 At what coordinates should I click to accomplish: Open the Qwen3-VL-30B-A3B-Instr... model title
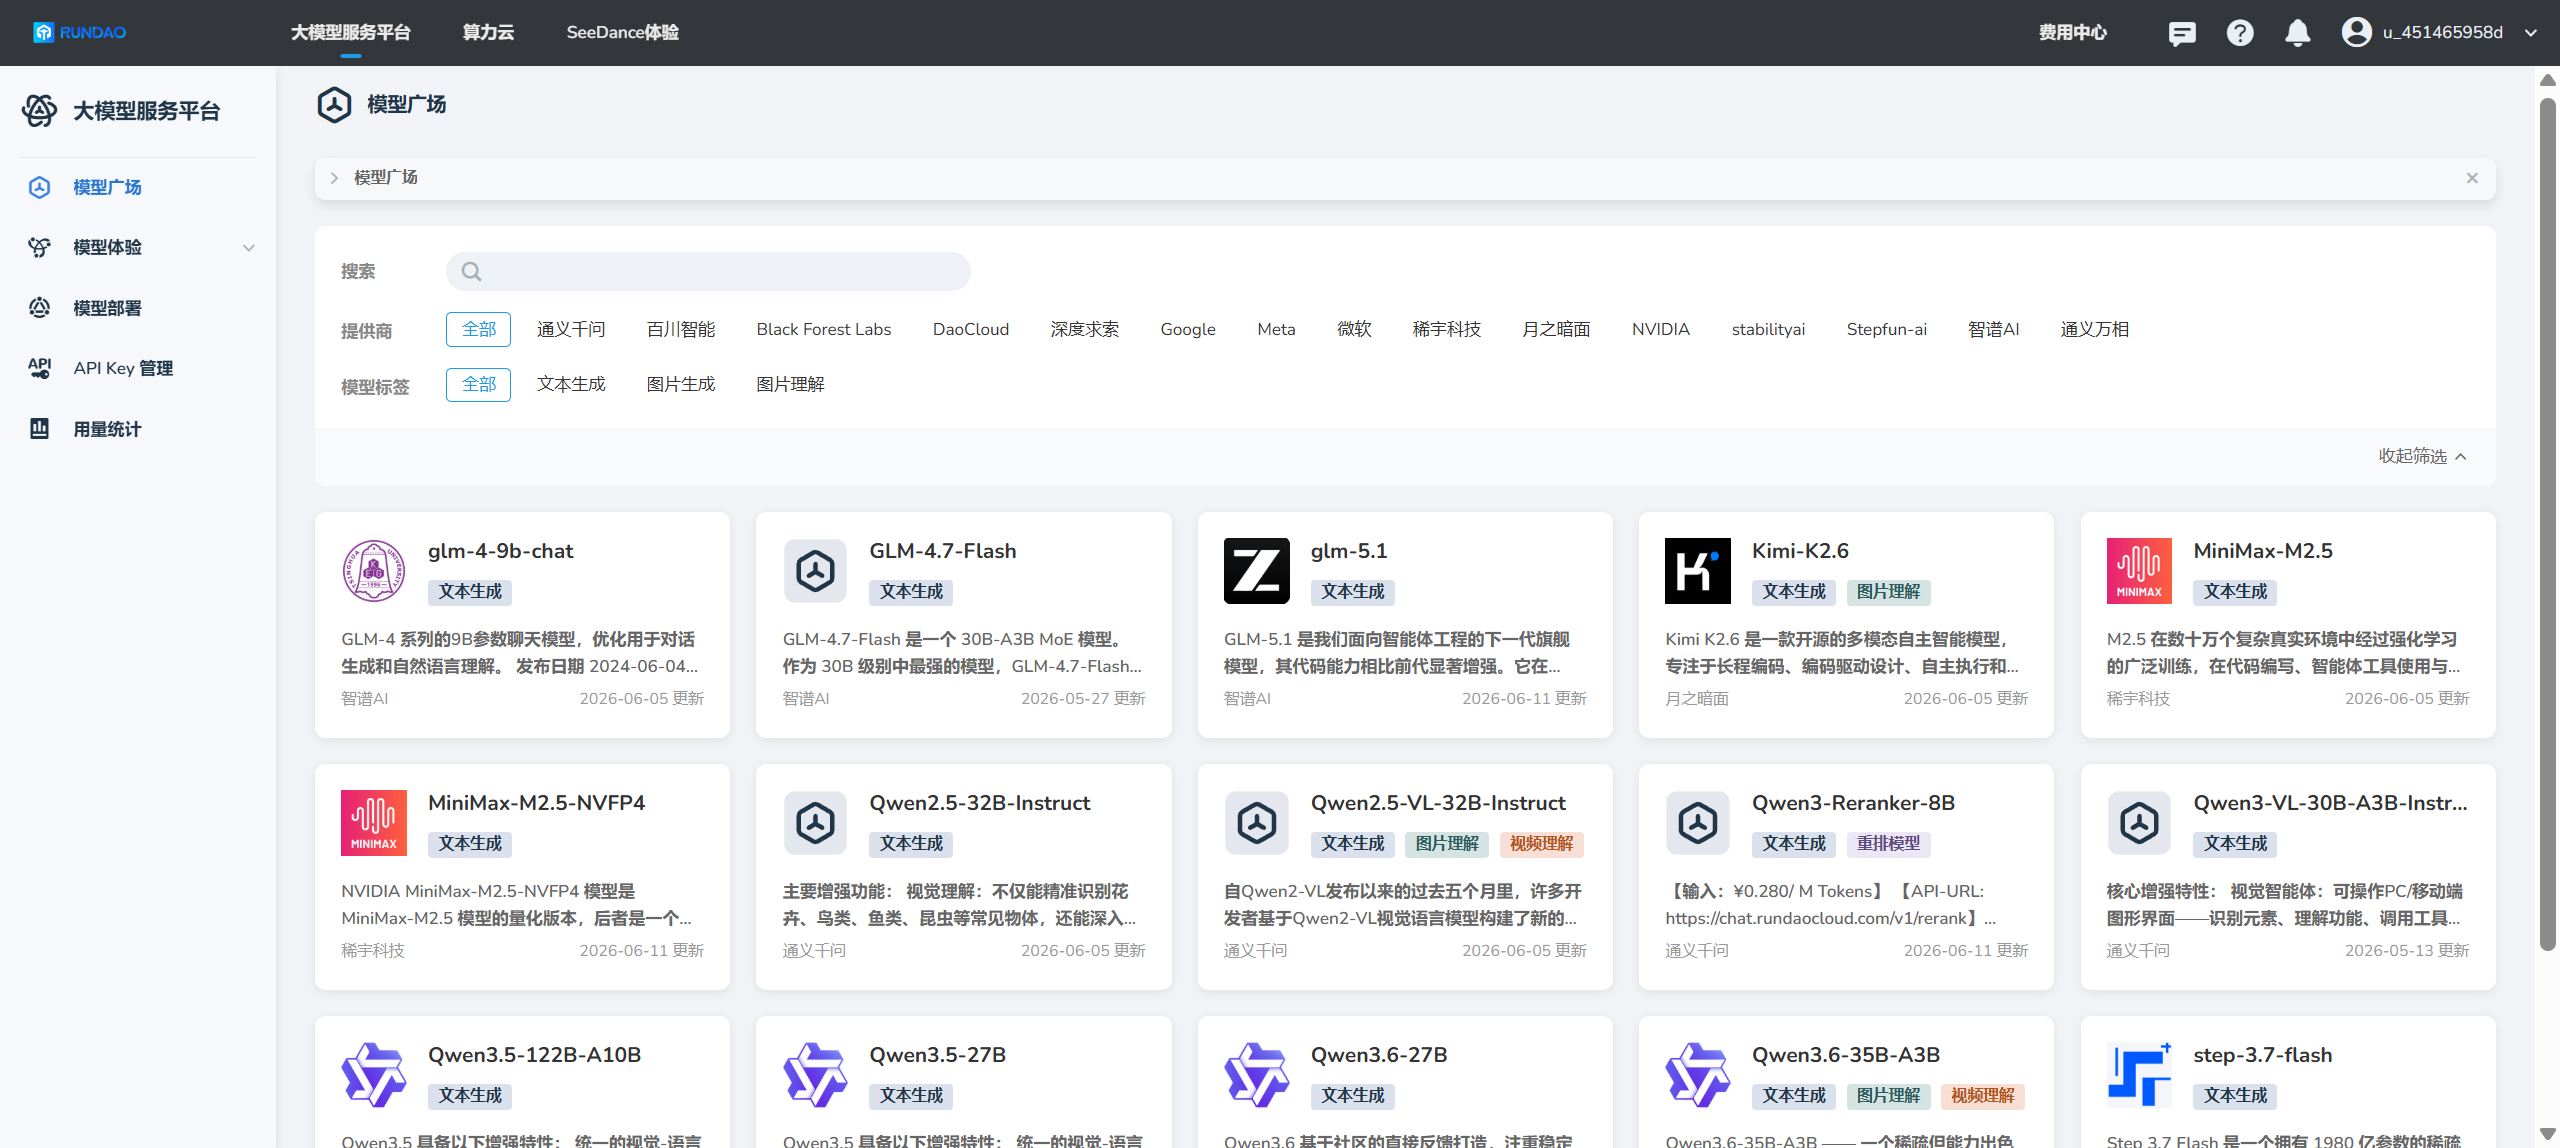tap(2330, 803)
